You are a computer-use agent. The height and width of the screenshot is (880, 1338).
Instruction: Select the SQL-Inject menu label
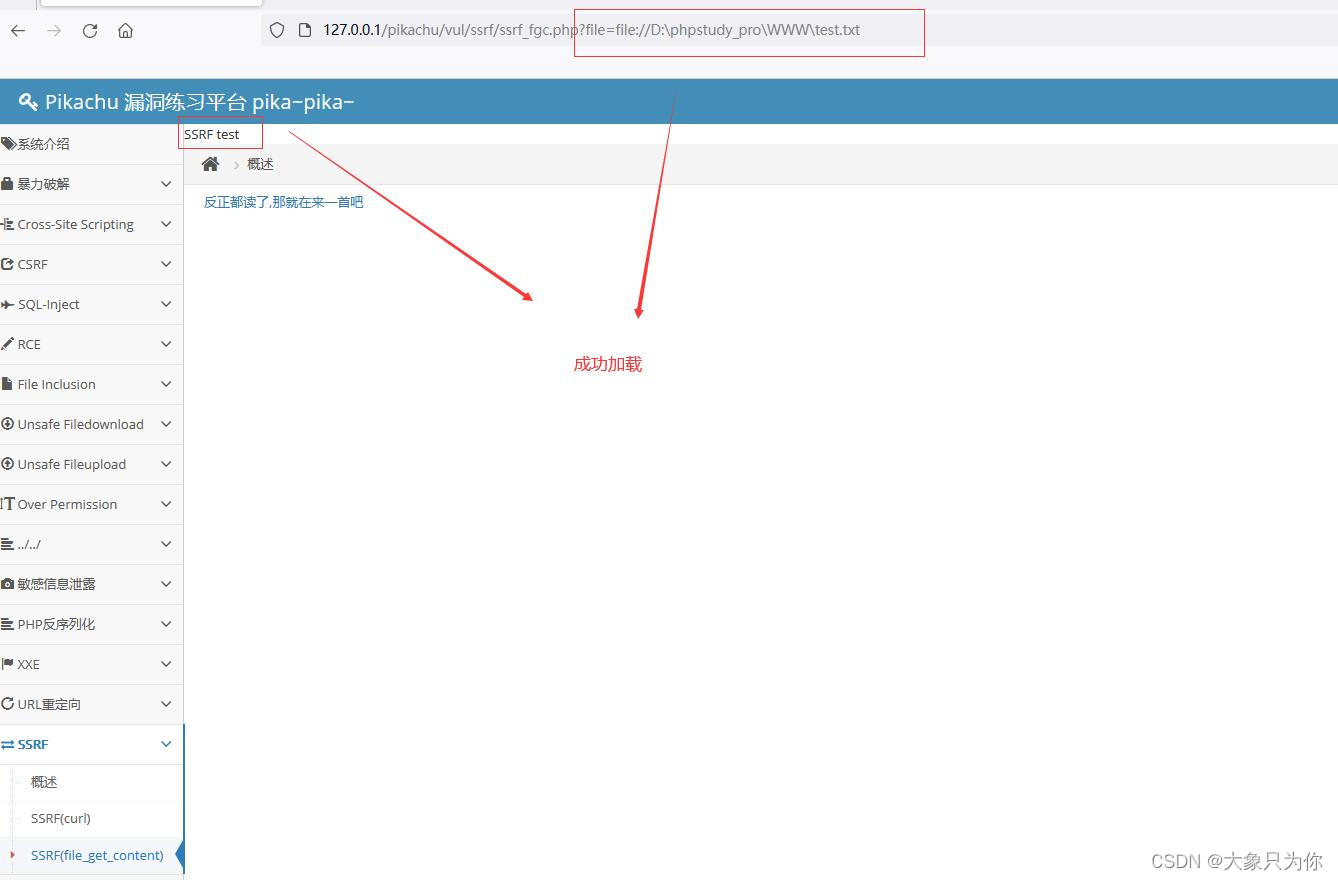48,304
